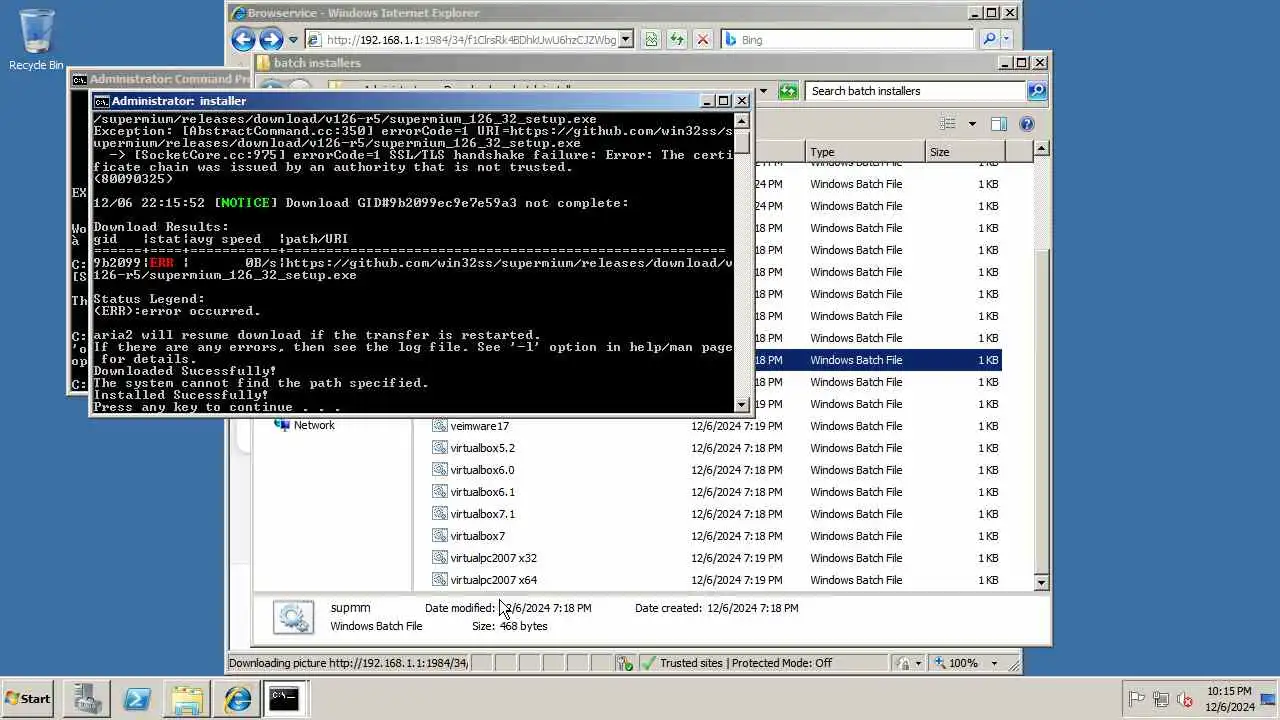Select the virtualbox7.1 batch file
The width and height of the screenshot is (1280, 720).
click(x=482, y=514)
